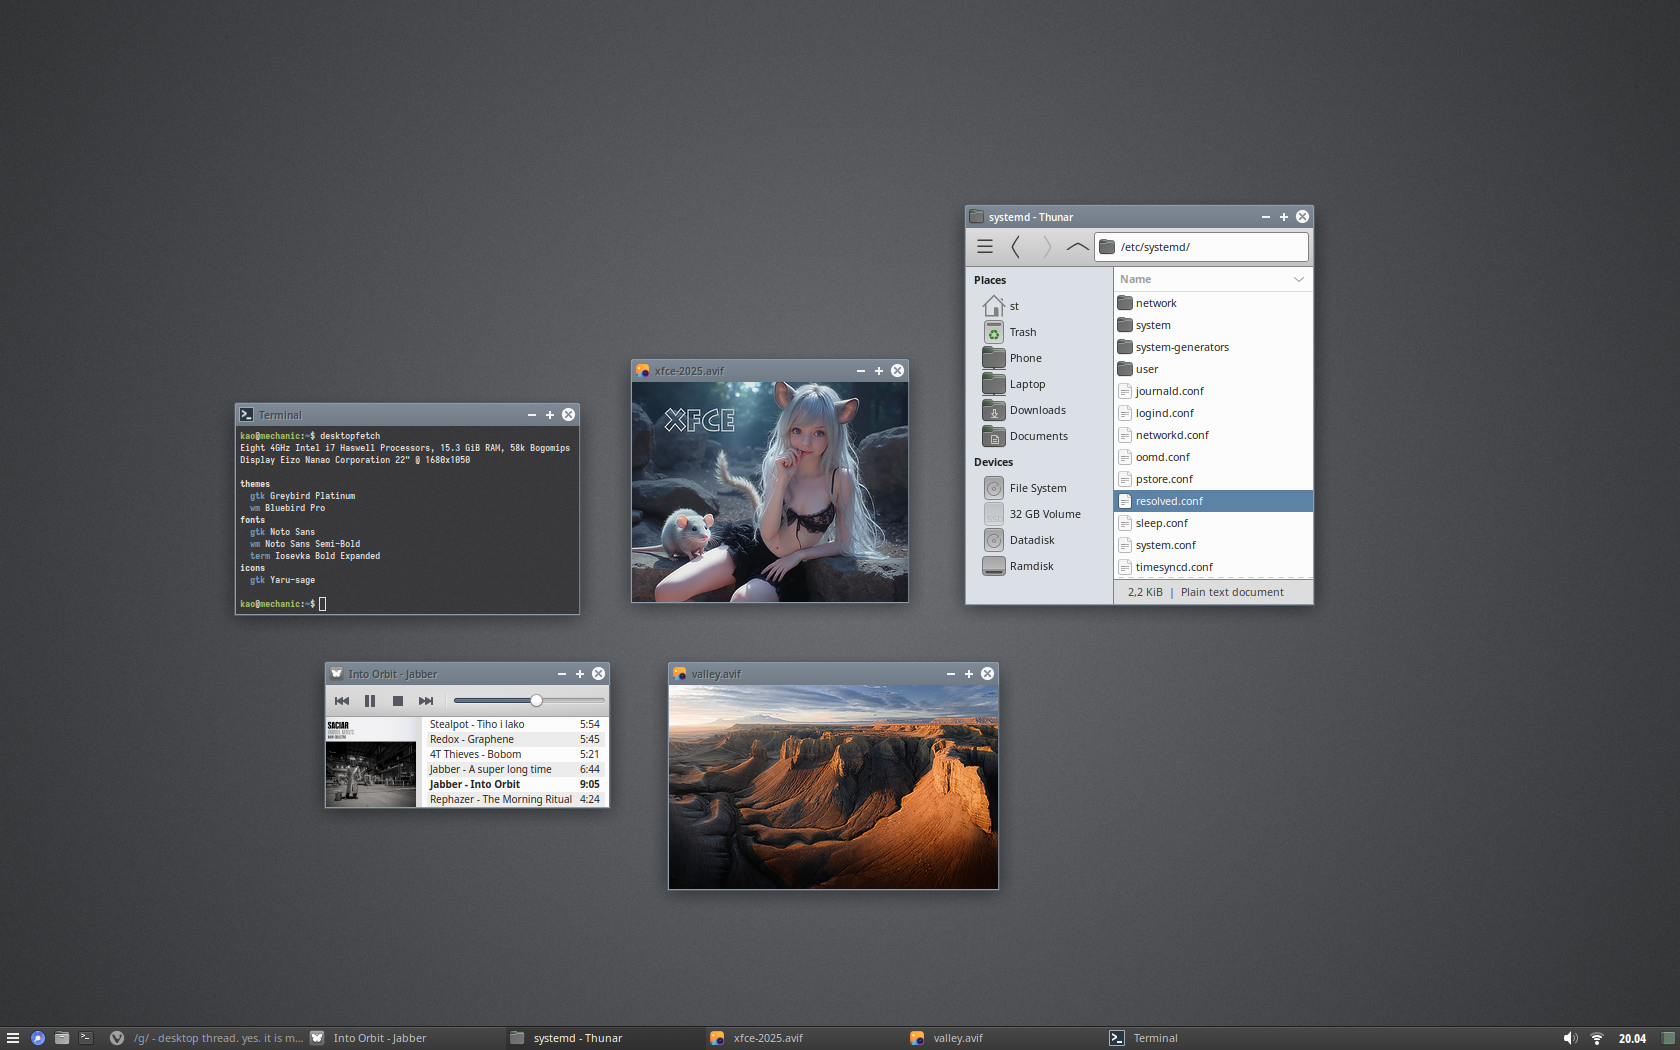This screenshot has width=1680, height=1050.
Task: Select the system folder
Action: click(1213, 325)
